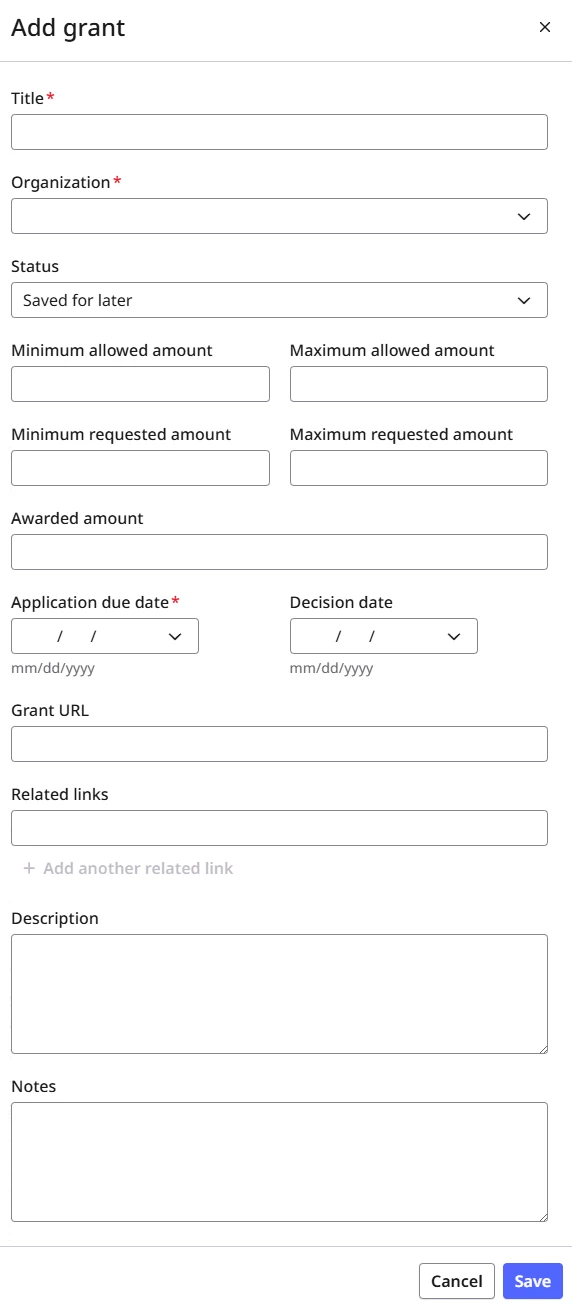Focus the Title text field
The width and height of the screenshot is (572, 1304).
pyautogui.click(x=279, y=132)
